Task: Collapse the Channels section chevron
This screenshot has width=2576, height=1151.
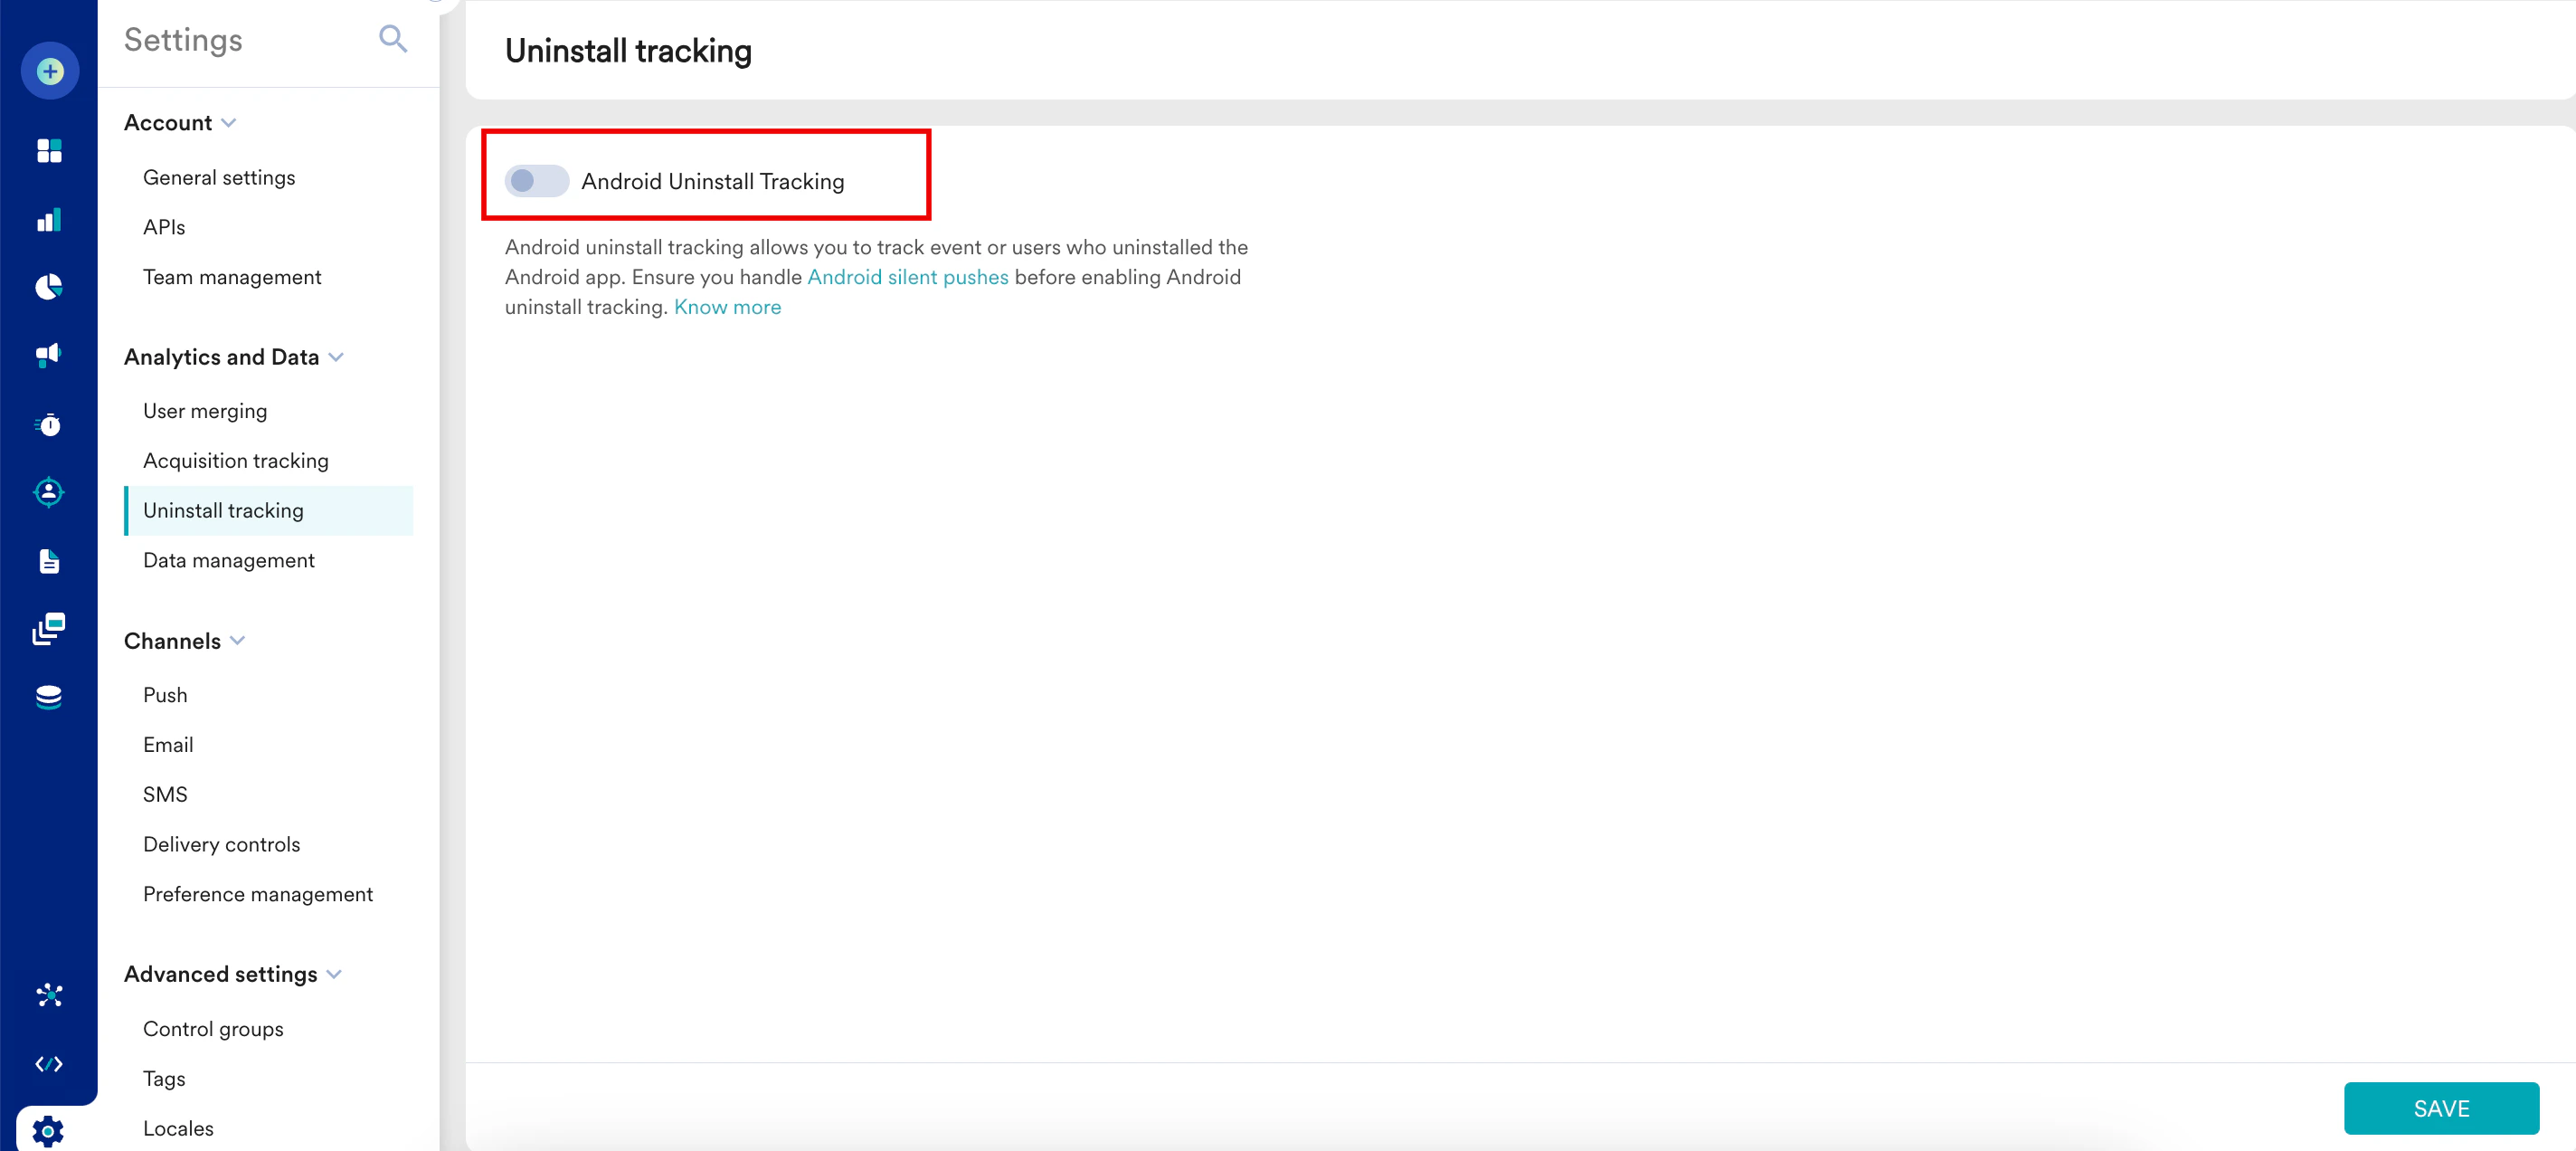Action: pos(238,641)
